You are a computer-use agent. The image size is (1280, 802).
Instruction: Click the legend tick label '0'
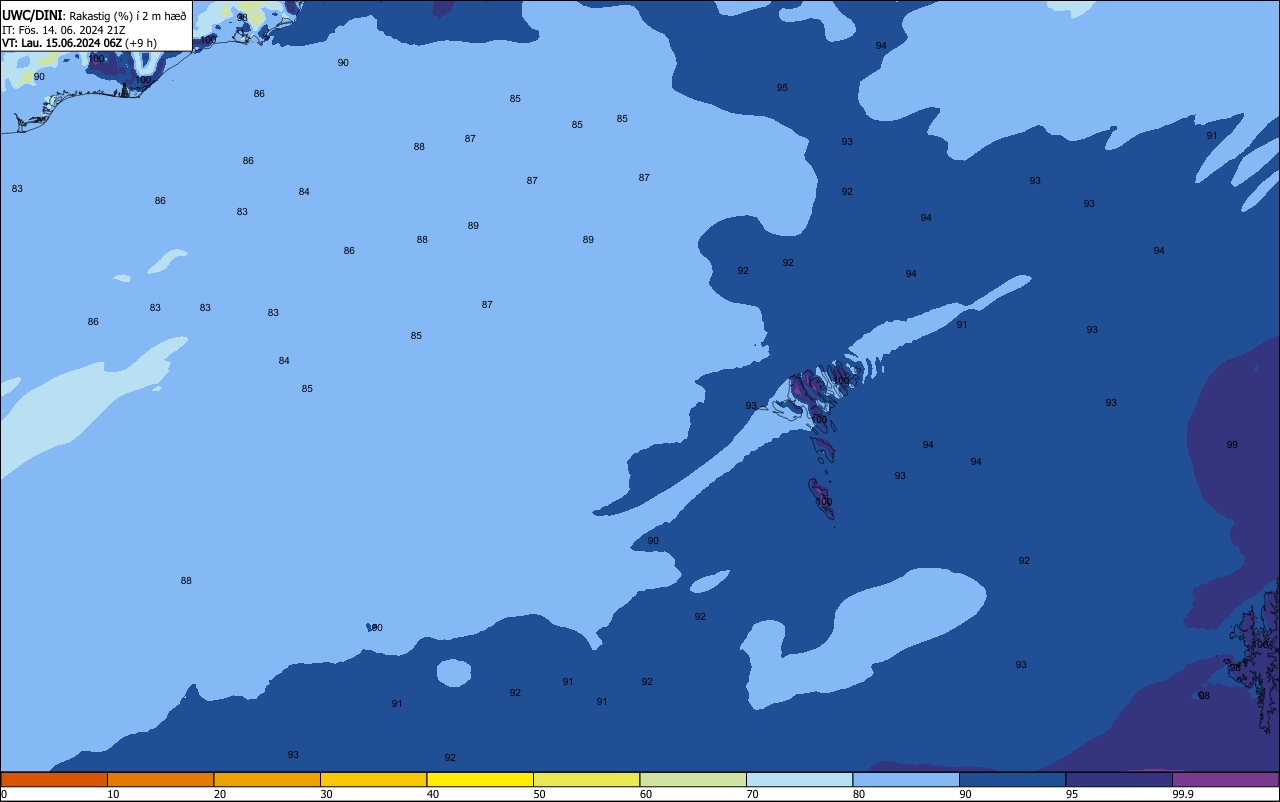(x=4, y=794)
